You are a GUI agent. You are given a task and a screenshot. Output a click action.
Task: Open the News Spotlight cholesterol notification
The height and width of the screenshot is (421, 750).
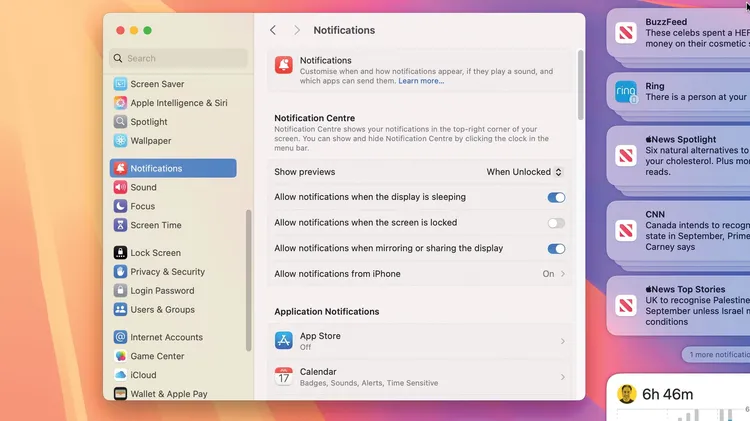click(678, 156)
